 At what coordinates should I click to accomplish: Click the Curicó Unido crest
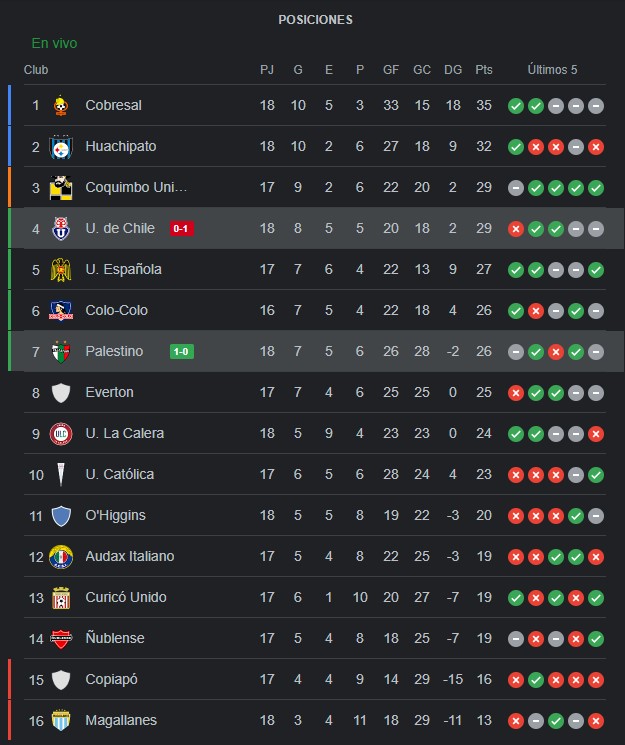point(61,598)
